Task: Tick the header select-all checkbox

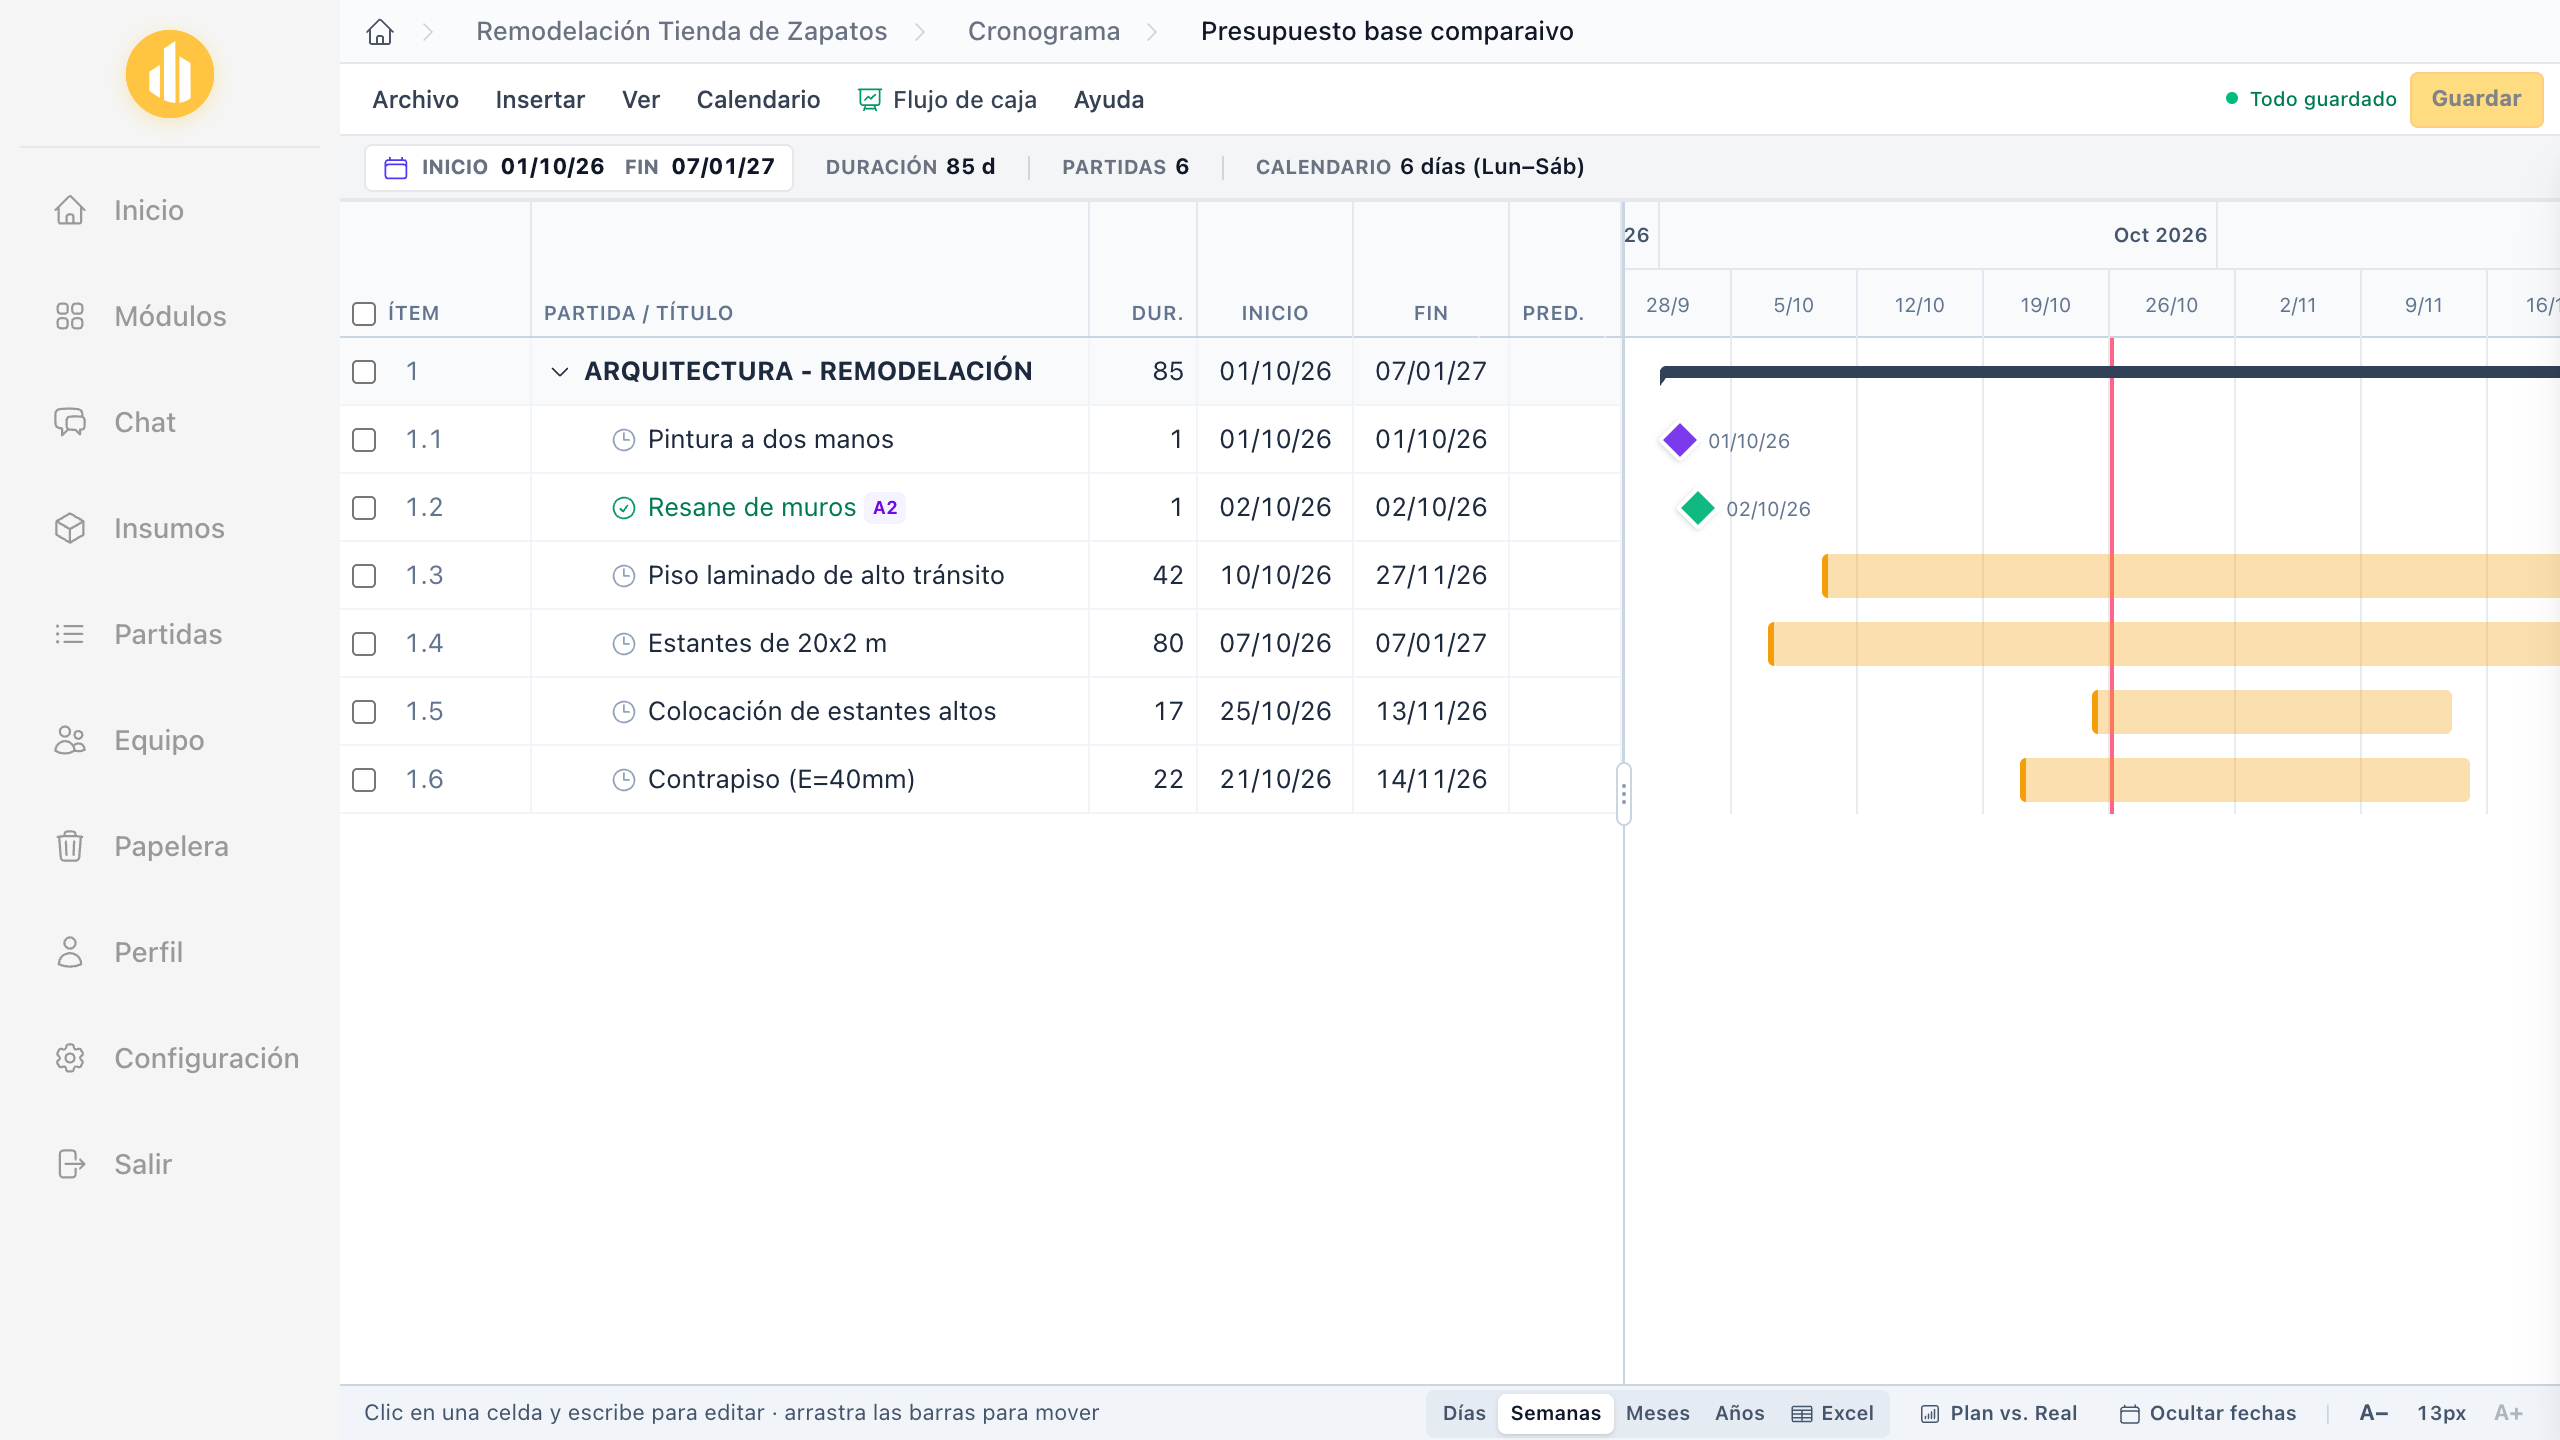Action: coord(364,314)
